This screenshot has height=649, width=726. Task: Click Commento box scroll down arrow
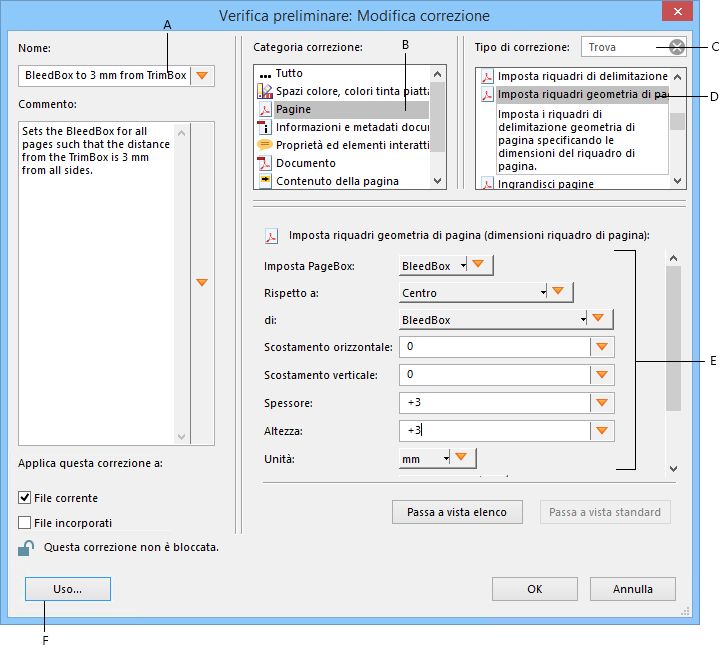click(182, 437)
